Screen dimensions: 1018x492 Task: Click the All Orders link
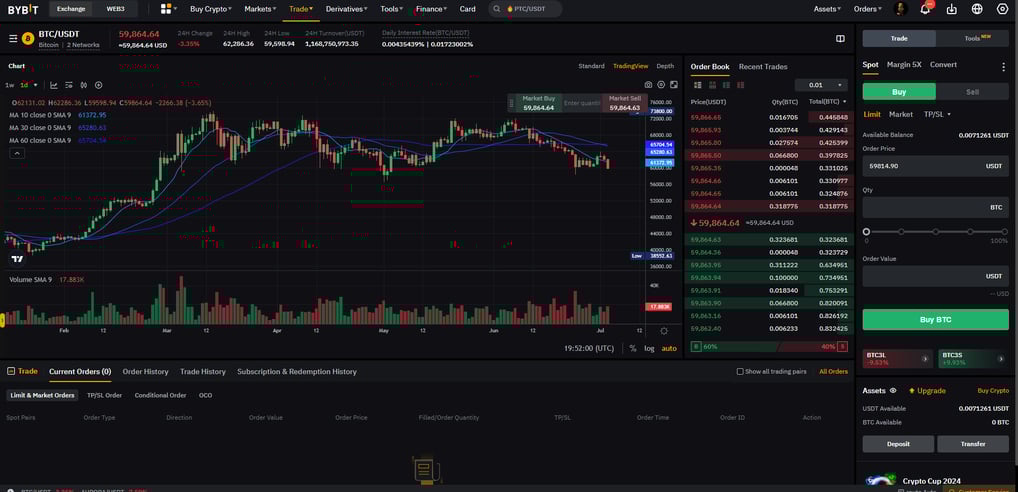coord(833,372)
